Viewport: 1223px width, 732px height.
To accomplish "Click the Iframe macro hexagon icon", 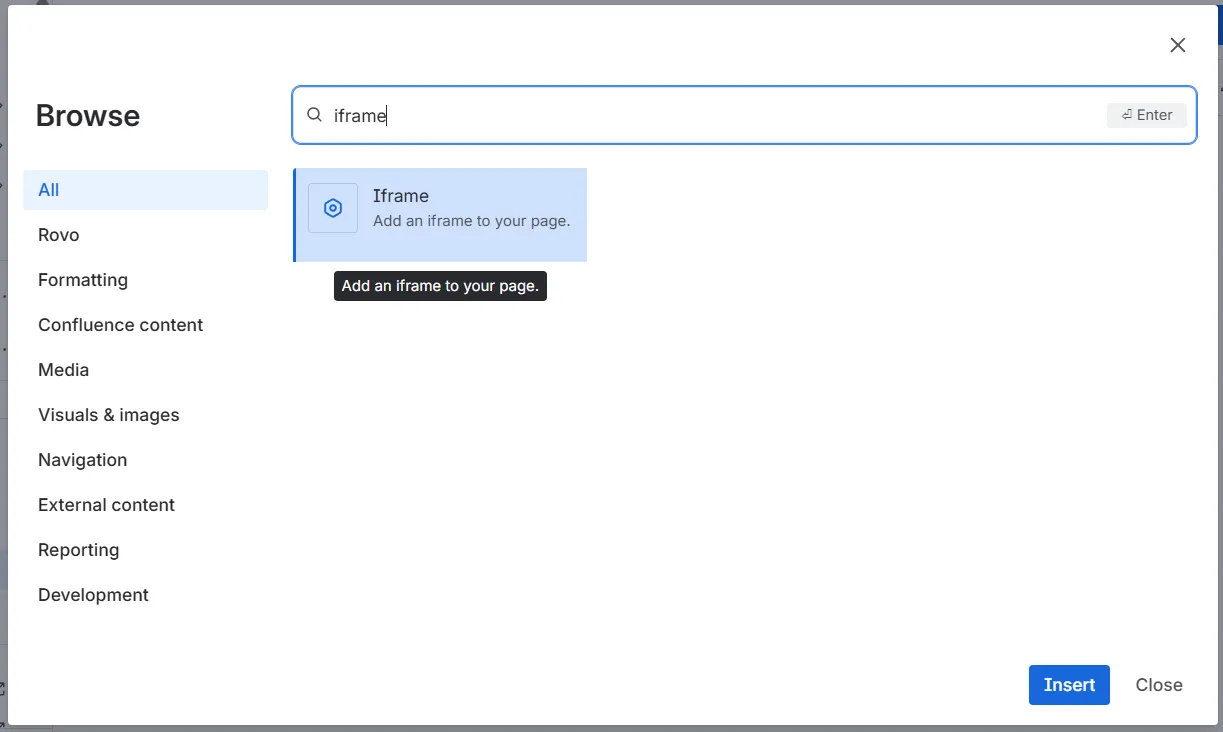I will 333,208.
